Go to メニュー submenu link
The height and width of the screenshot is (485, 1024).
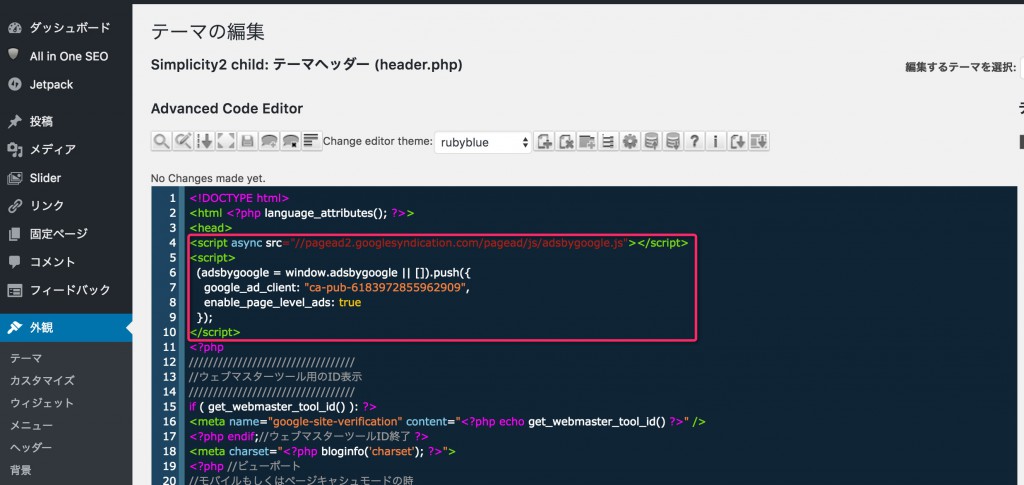point(31,426)
